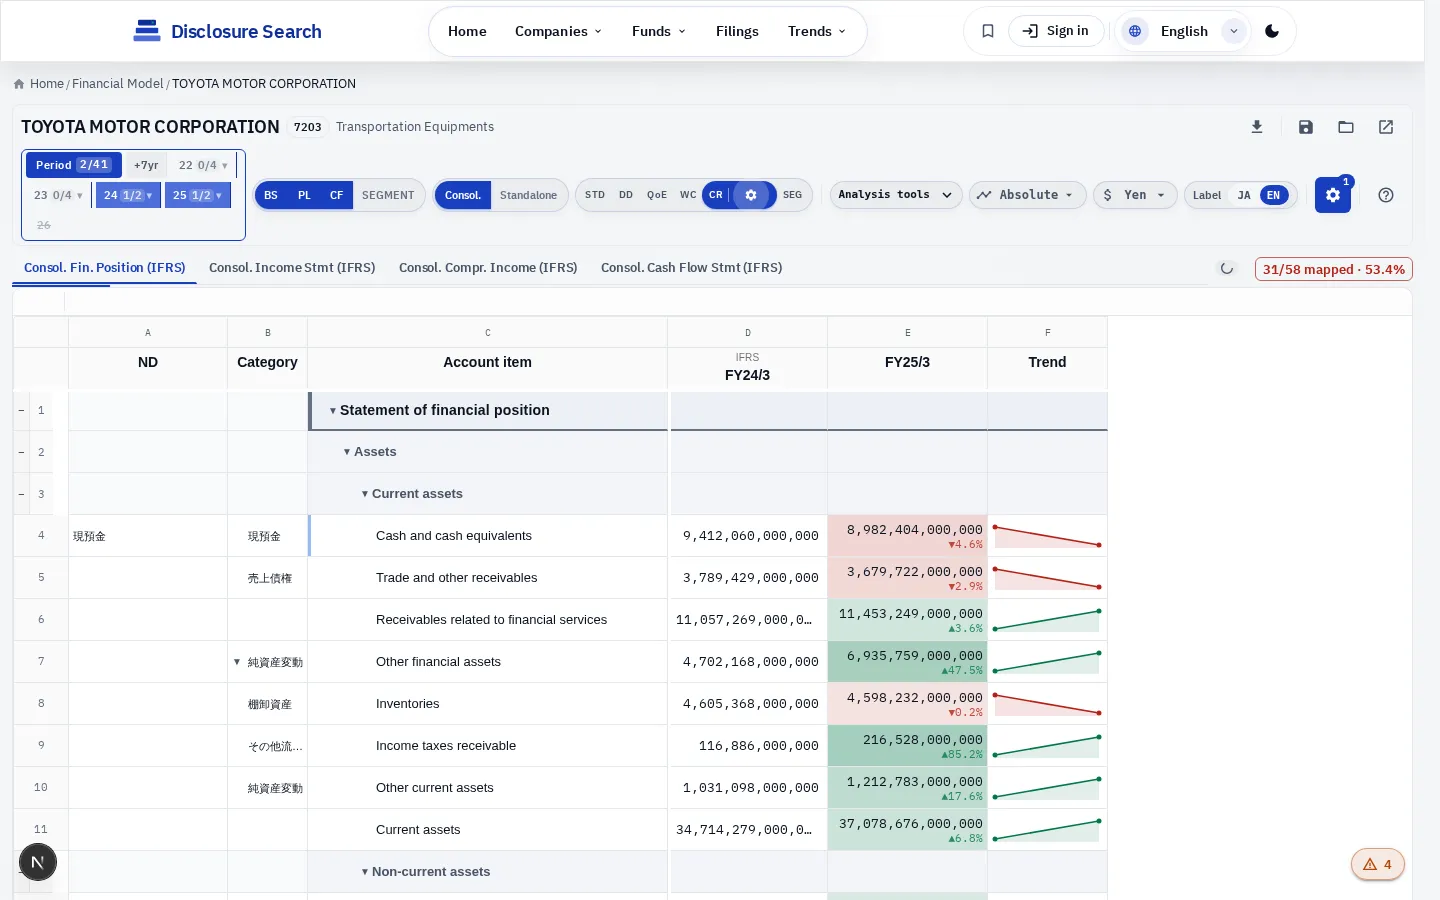Click the Cash equivalents trend sparkline
1440x900 pixels.
tap(1047, 536)
